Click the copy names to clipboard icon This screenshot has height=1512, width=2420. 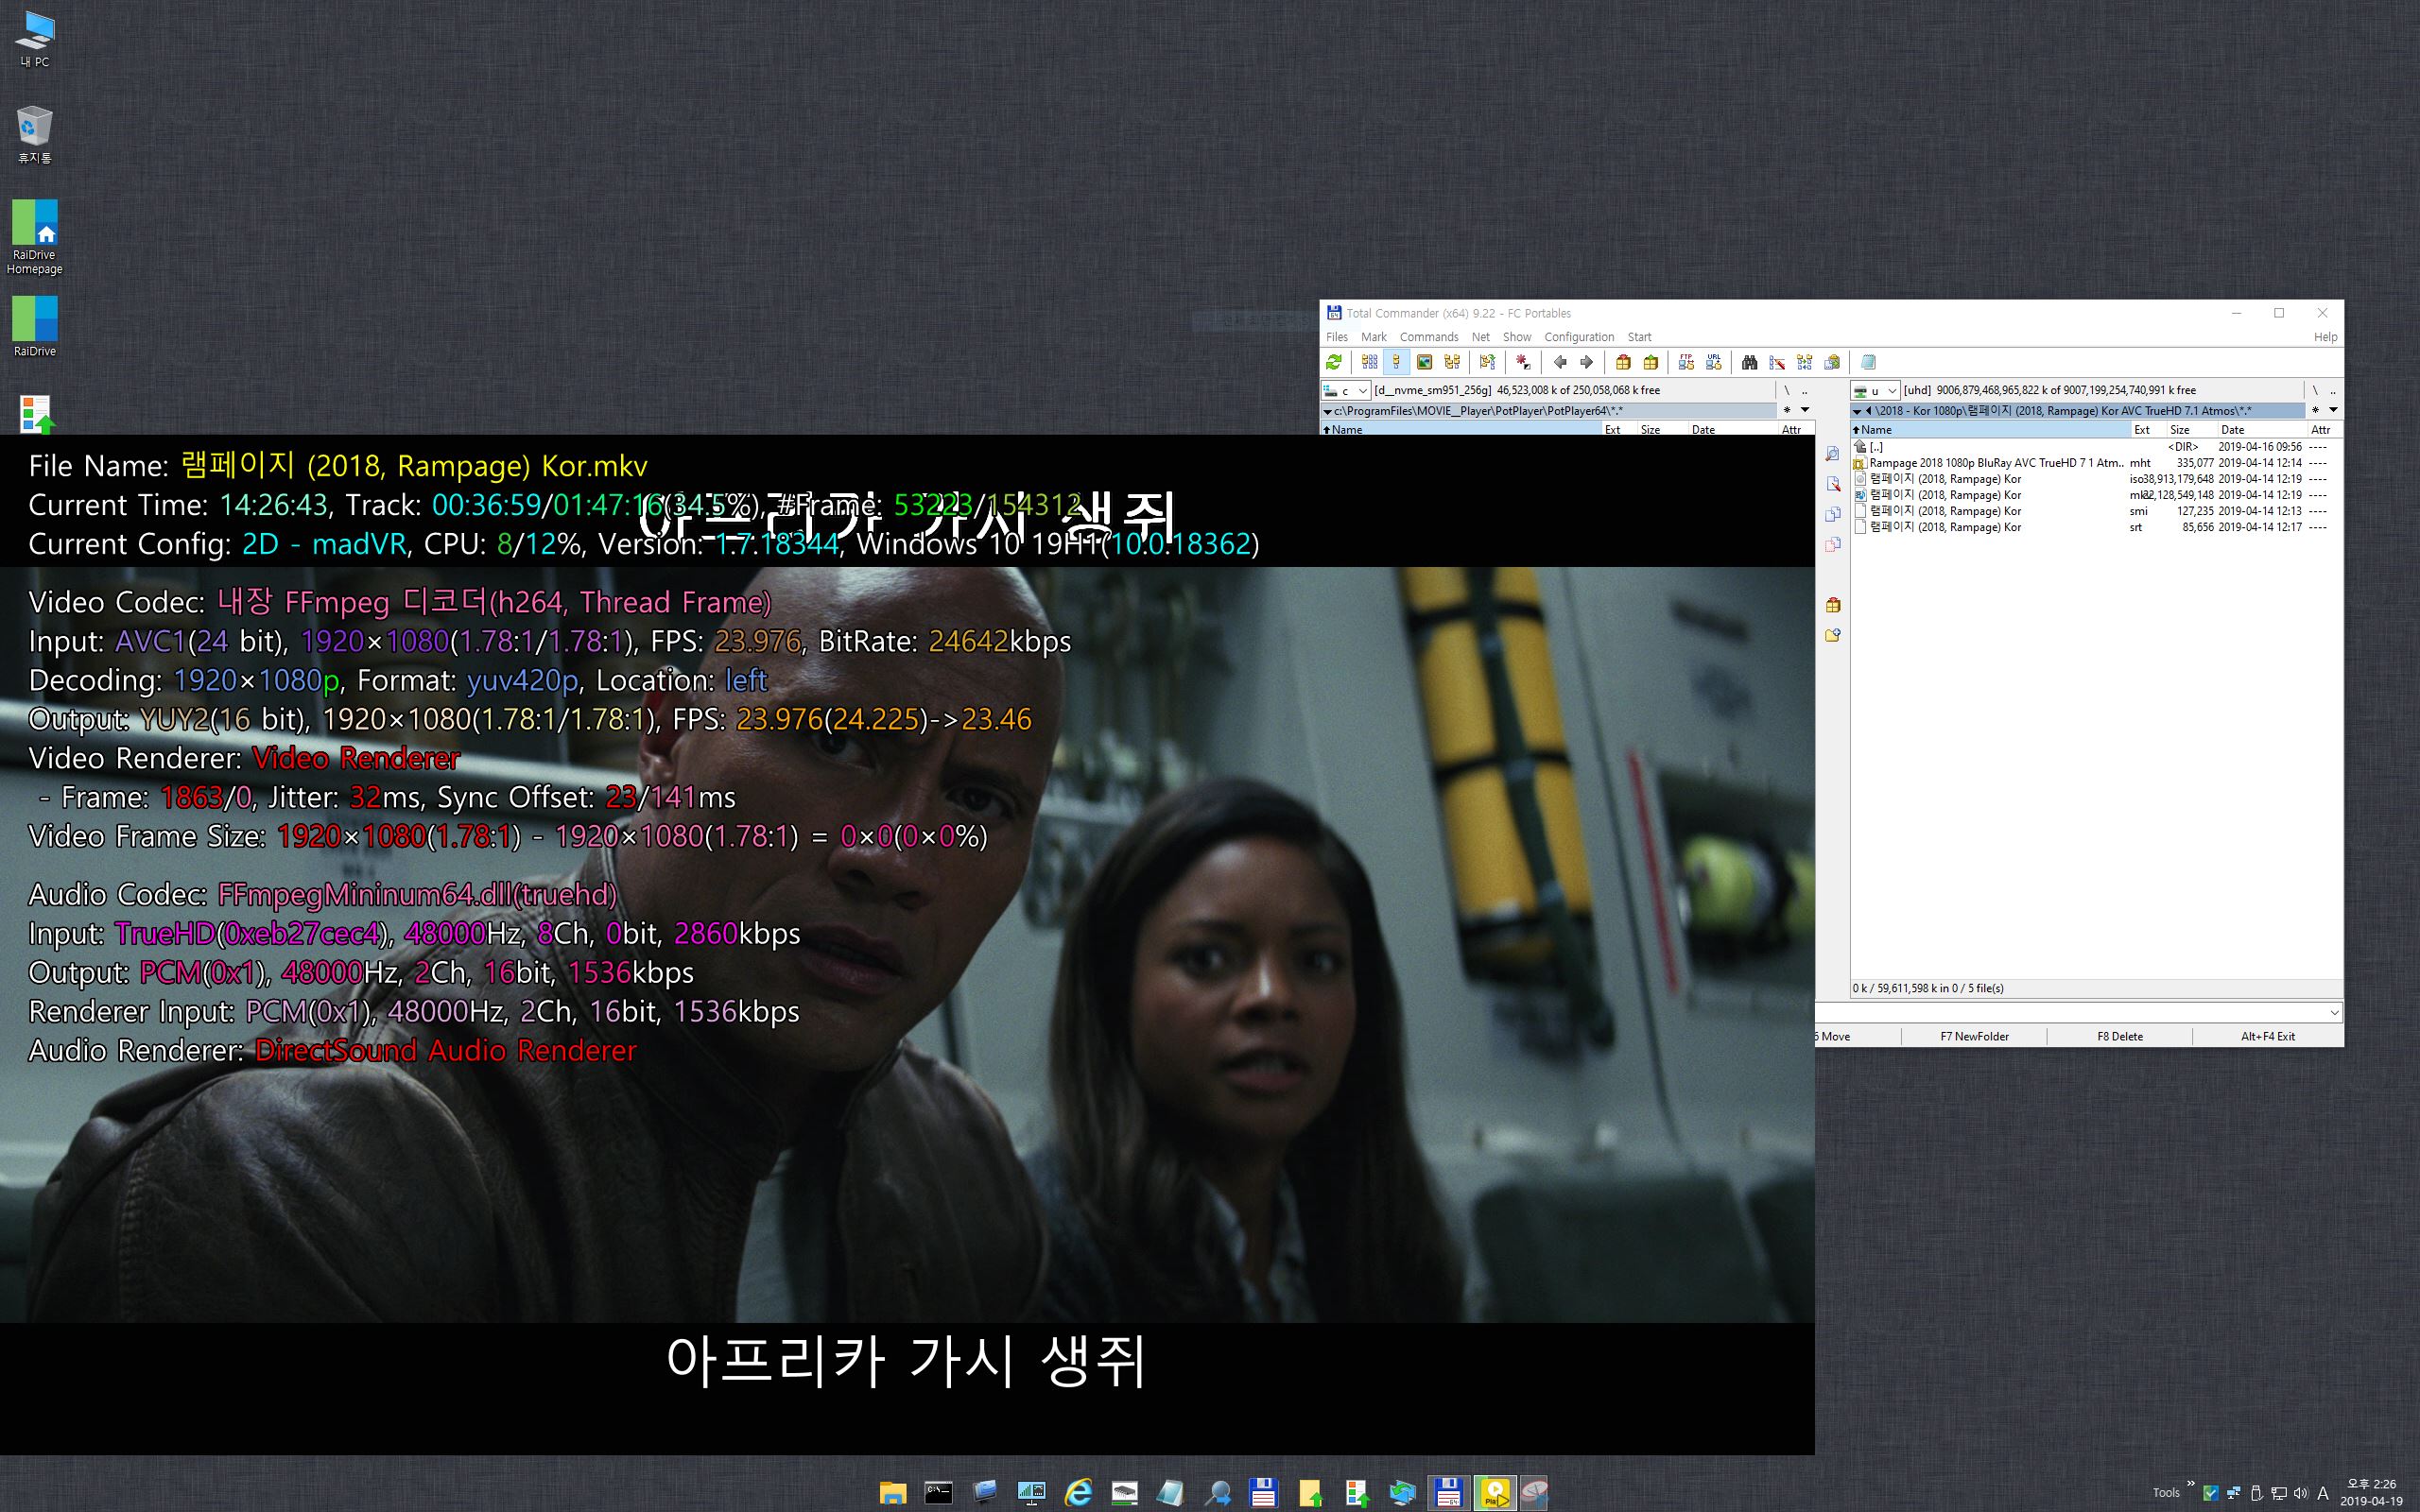tap(1832, 362)
